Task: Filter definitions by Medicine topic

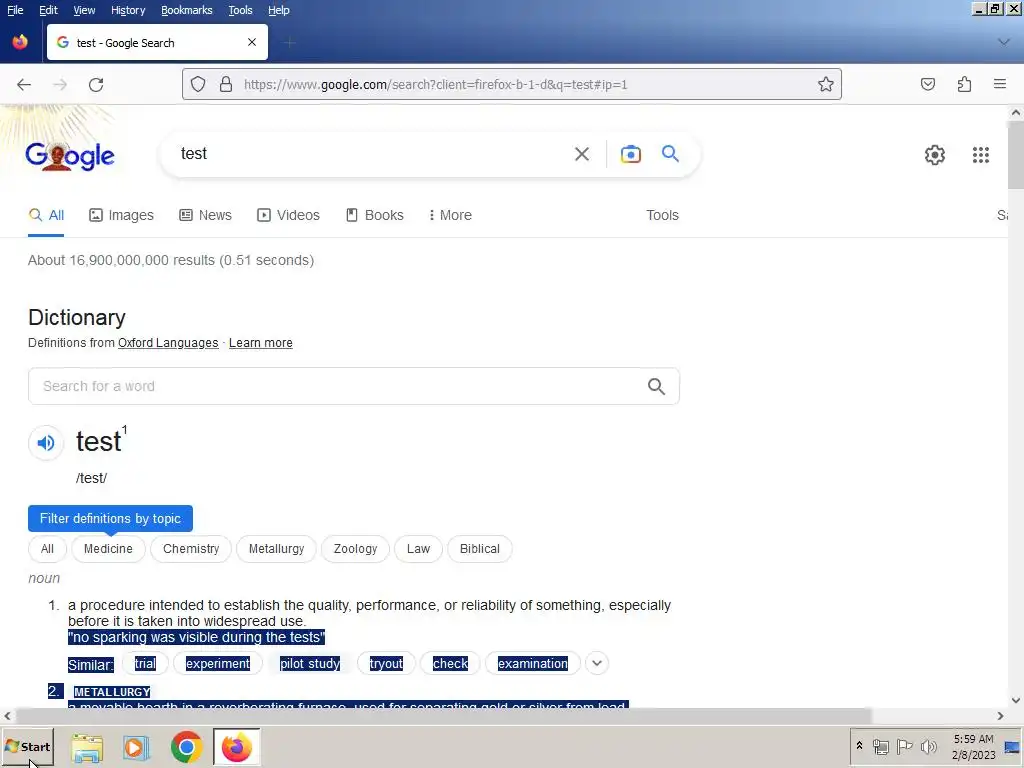Action: click(x=108, y=549)
